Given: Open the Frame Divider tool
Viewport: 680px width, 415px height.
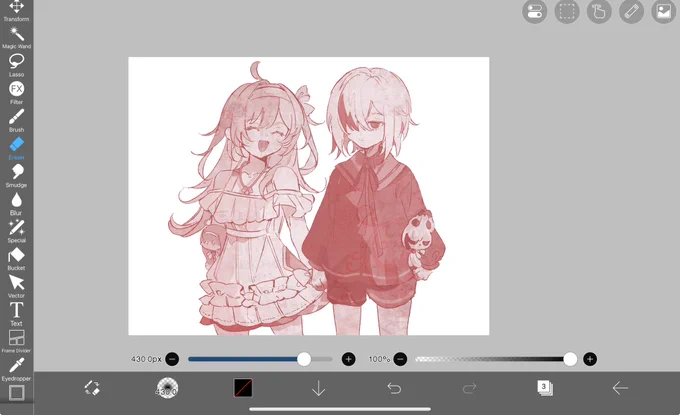Looking at the screenshot, I should tap(16, 342).
